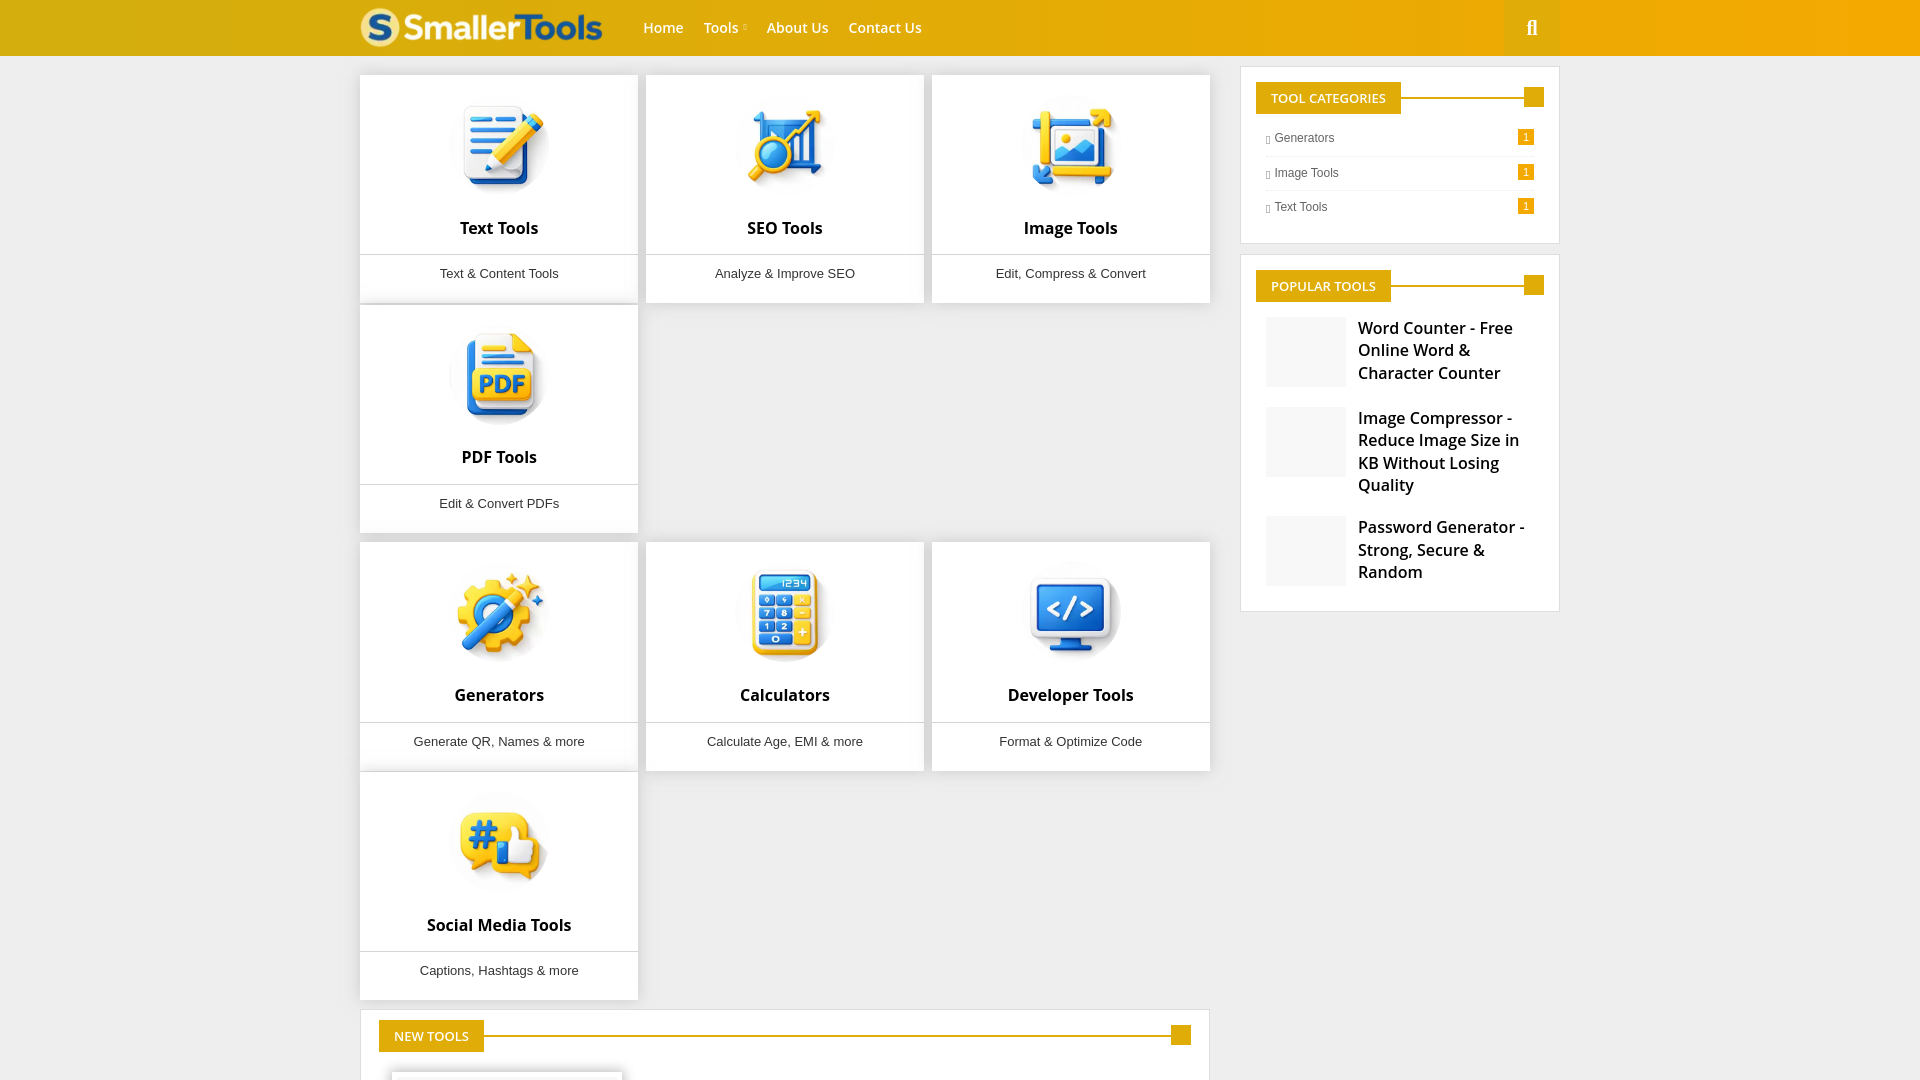Click the Word Counter thumbnail
The image size is (1920, 1080).
coord(1306,352)
